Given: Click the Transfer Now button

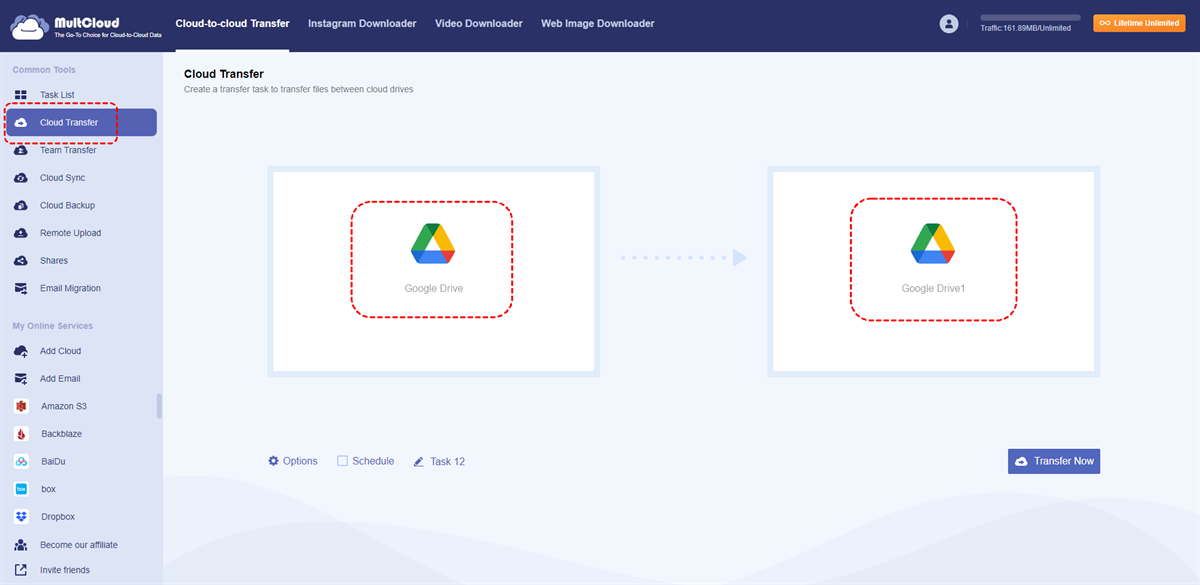Looking at the screenshot, I should pos(1054,461).
